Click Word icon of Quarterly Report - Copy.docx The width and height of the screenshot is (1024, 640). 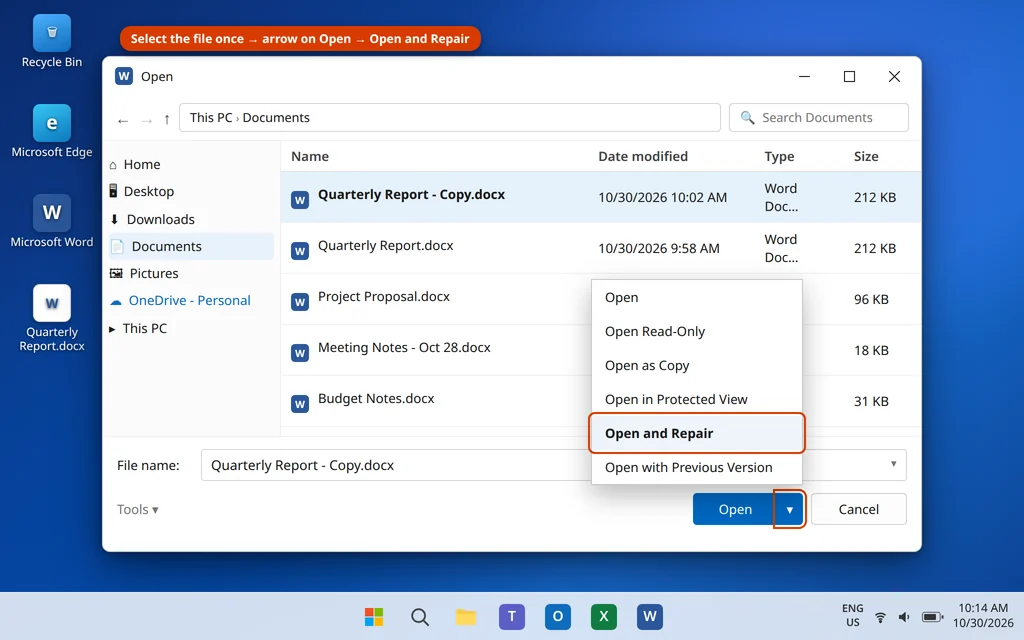point(300,200)
